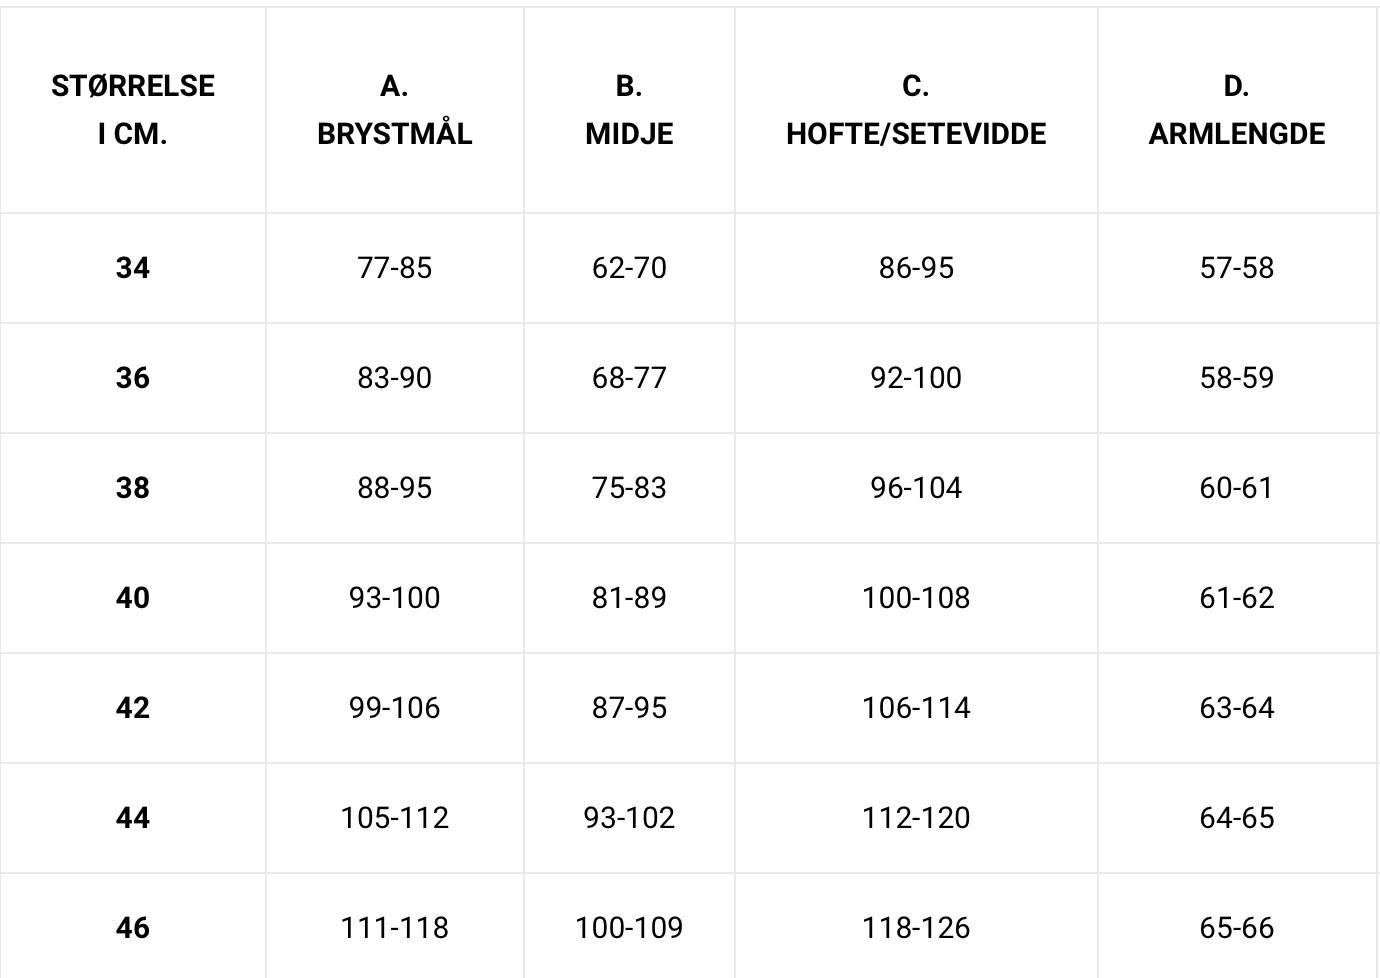Click the D. ARMLENGDE column header
Viewport: 1380px width, 978px height.
(x=1238, y=110)
